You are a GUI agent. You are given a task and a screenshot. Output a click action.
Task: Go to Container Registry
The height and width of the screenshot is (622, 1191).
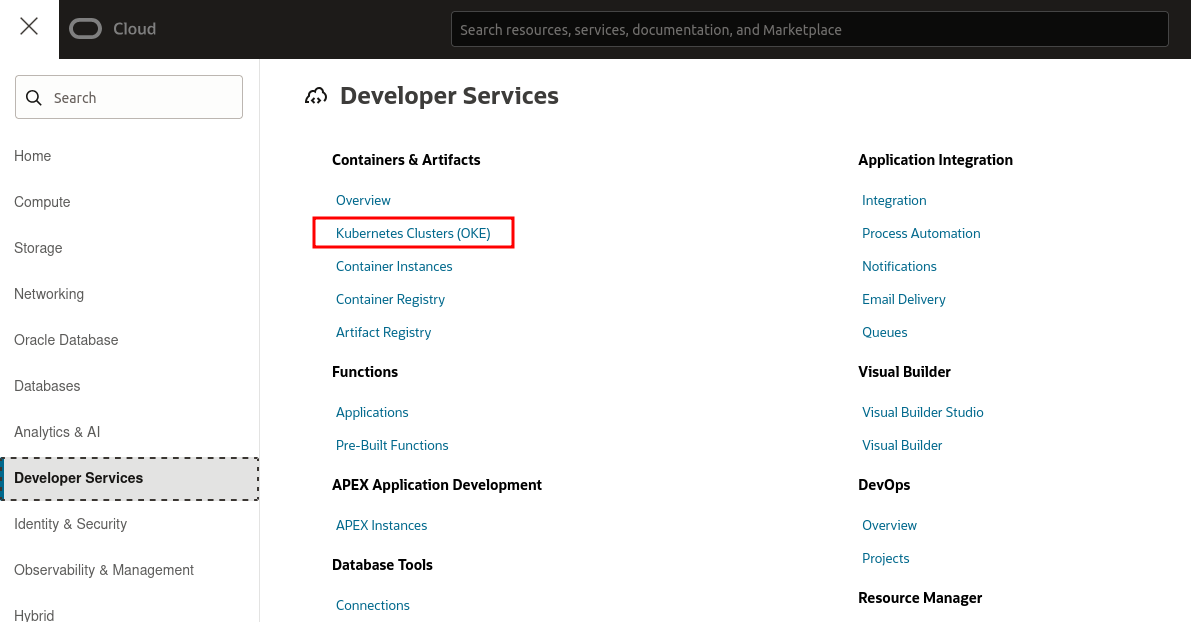tap(390, 299)
